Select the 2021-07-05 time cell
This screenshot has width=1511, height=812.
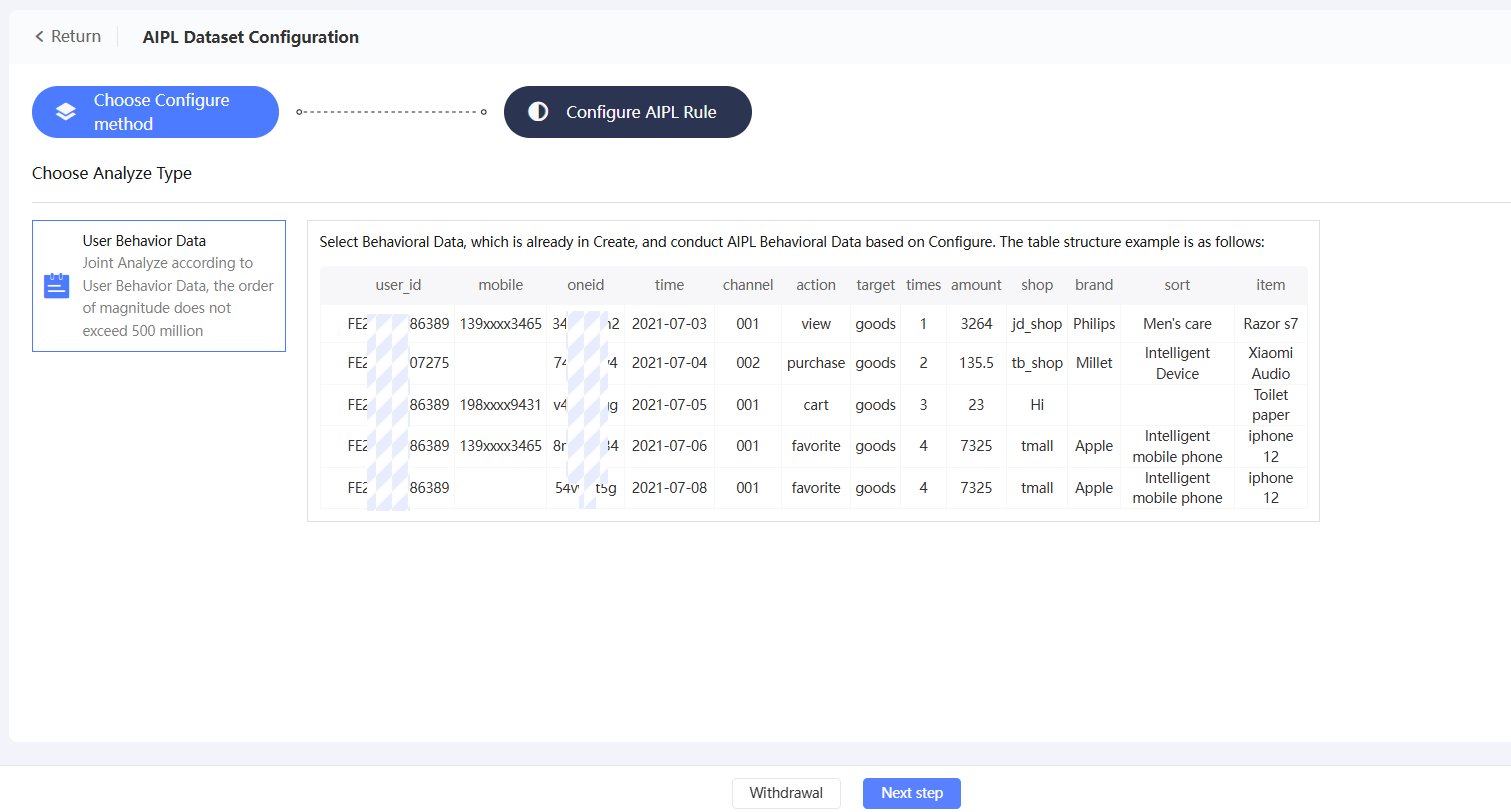click(669, 405)
